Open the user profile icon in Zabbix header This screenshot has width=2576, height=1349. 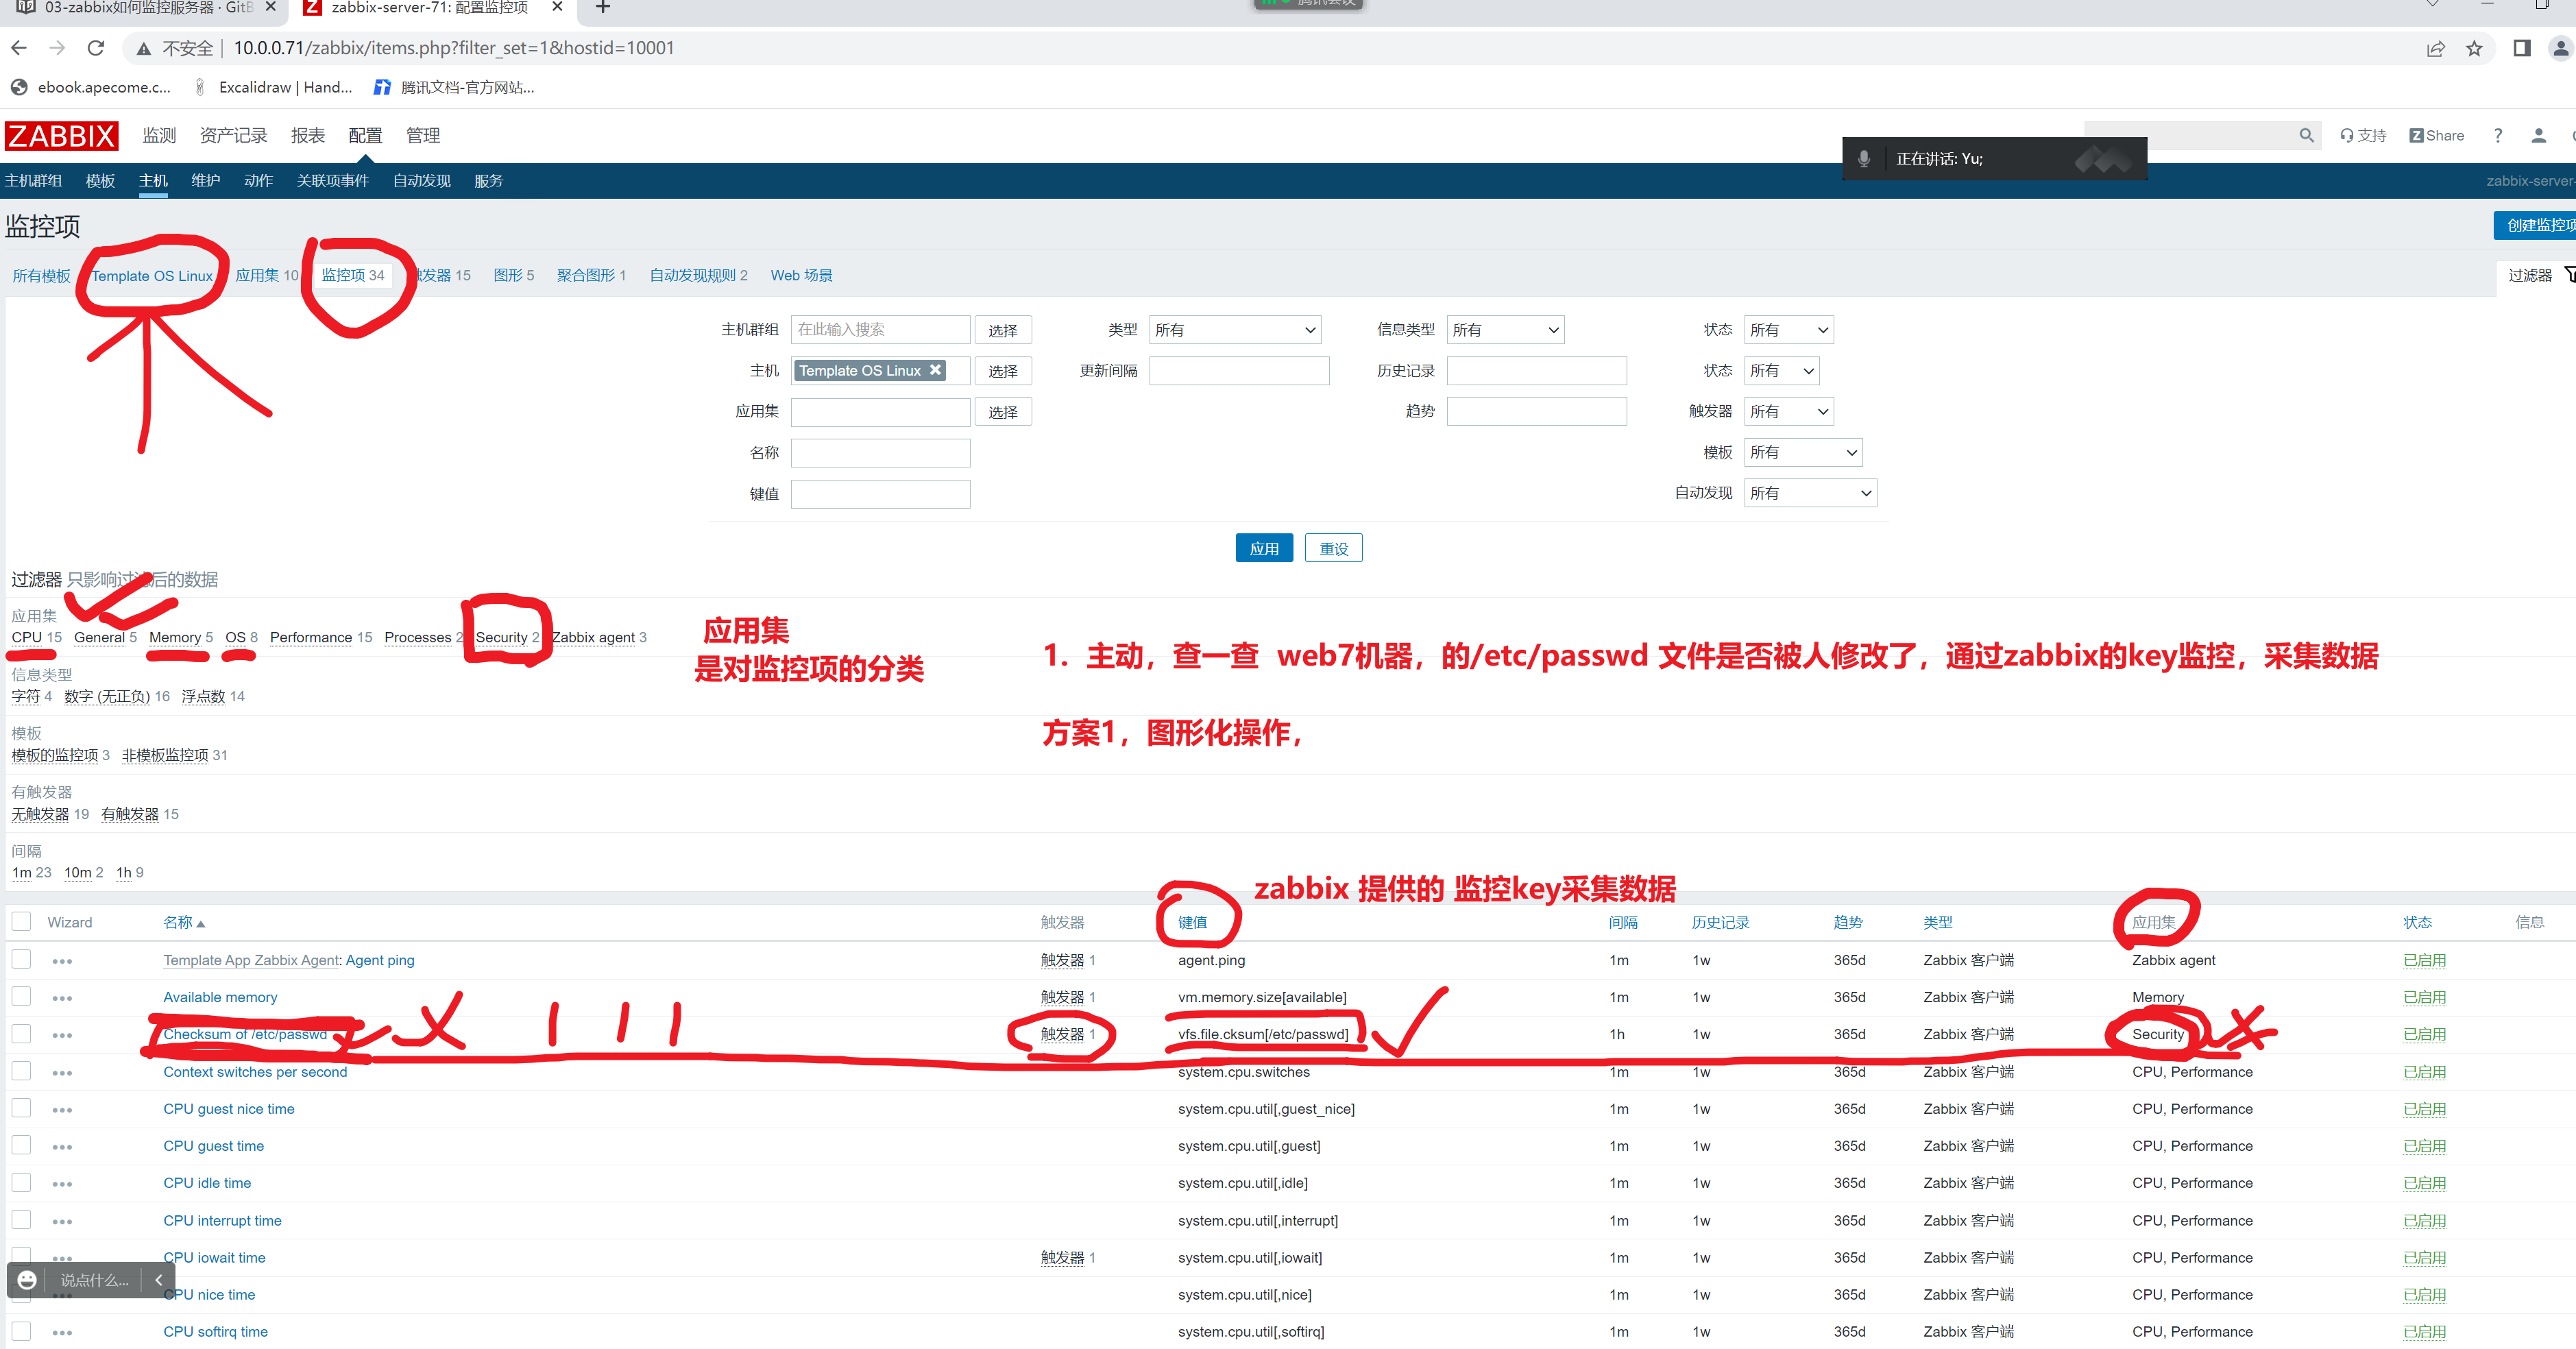click(x=2538, y=135)
